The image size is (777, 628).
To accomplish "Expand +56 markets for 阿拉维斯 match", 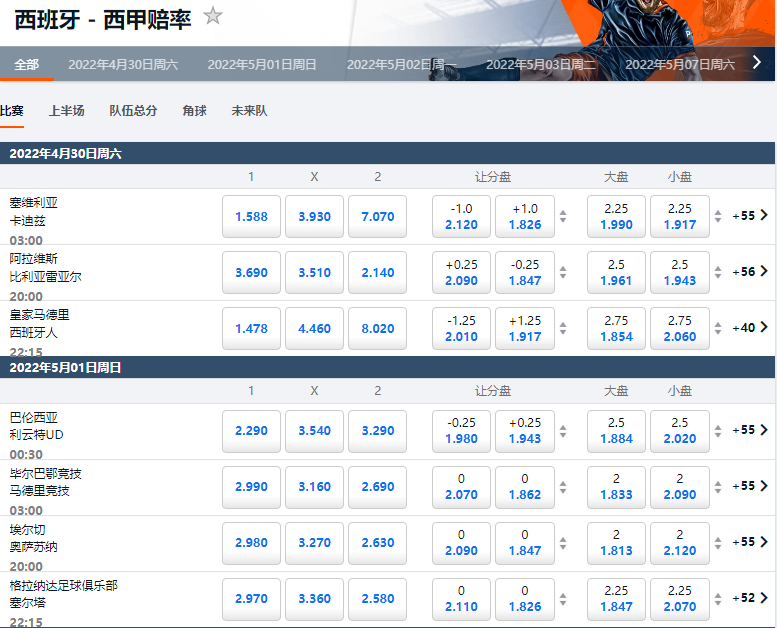I will tap(750, 271).
